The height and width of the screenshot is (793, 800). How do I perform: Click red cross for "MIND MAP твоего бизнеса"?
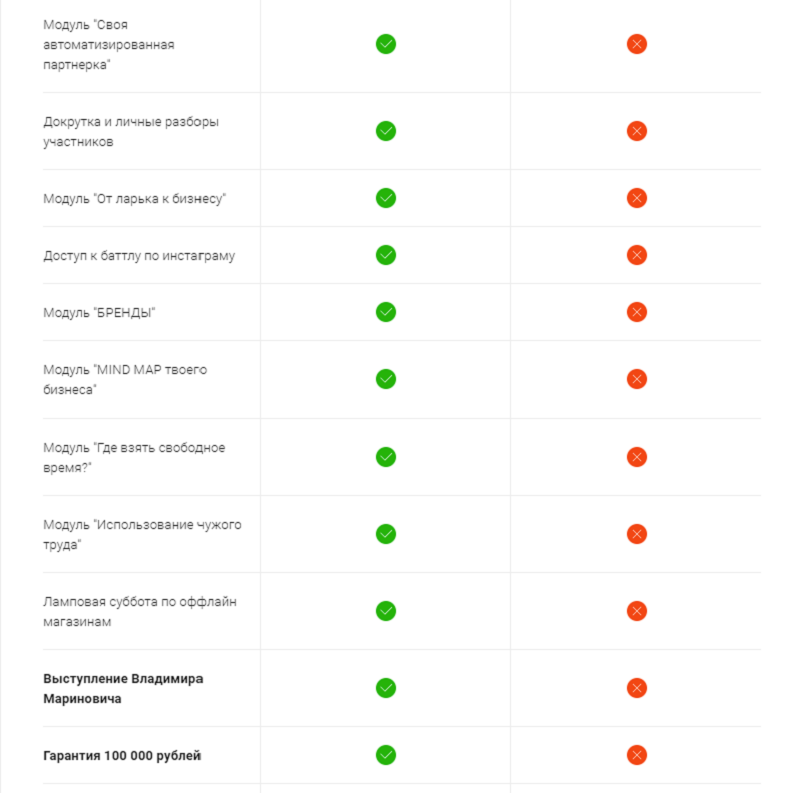click(637, 379)
